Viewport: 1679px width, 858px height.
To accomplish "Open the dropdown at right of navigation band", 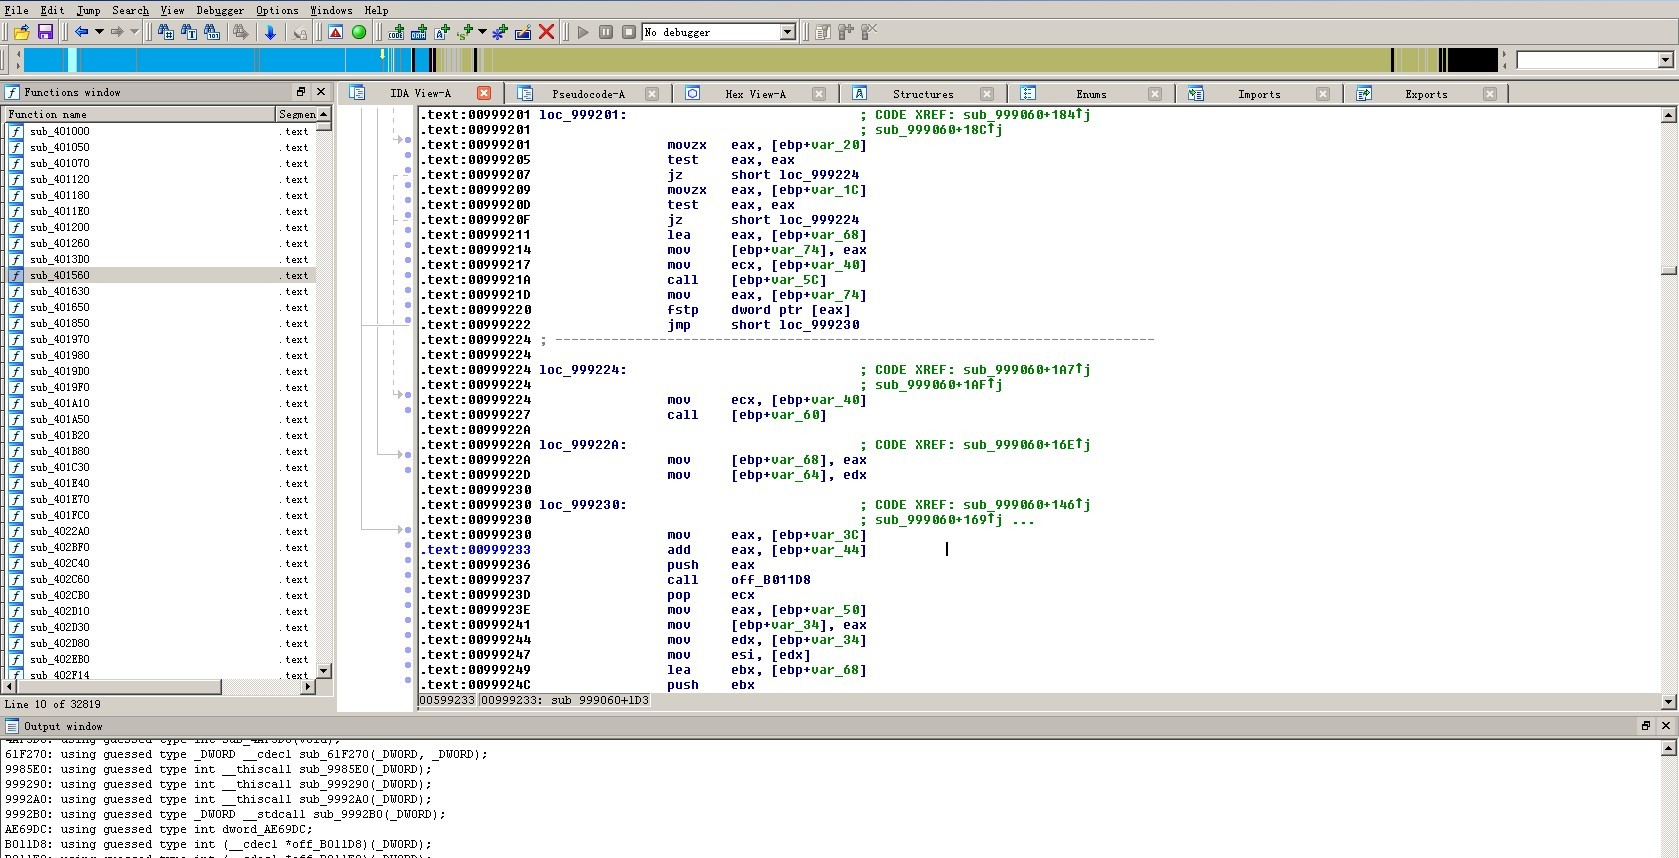I will pos(1665,61).
